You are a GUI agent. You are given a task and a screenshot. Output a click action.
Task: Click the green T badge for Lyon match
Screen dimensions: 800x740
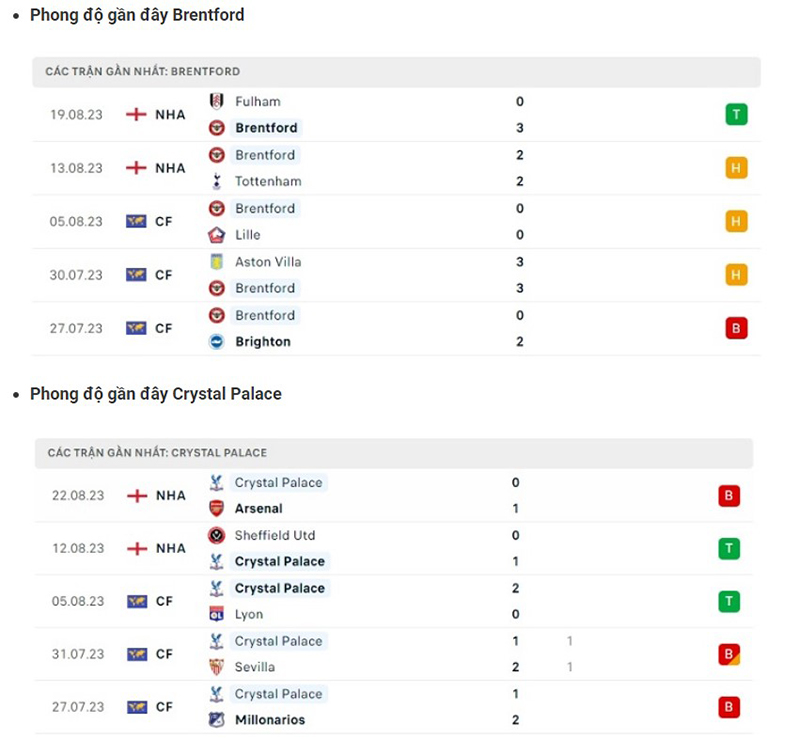(728, 601)
